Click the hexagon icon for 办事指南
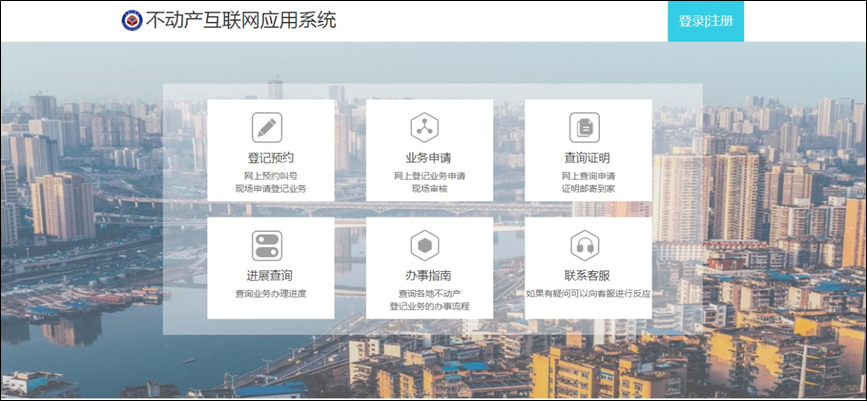 point(425,246)
